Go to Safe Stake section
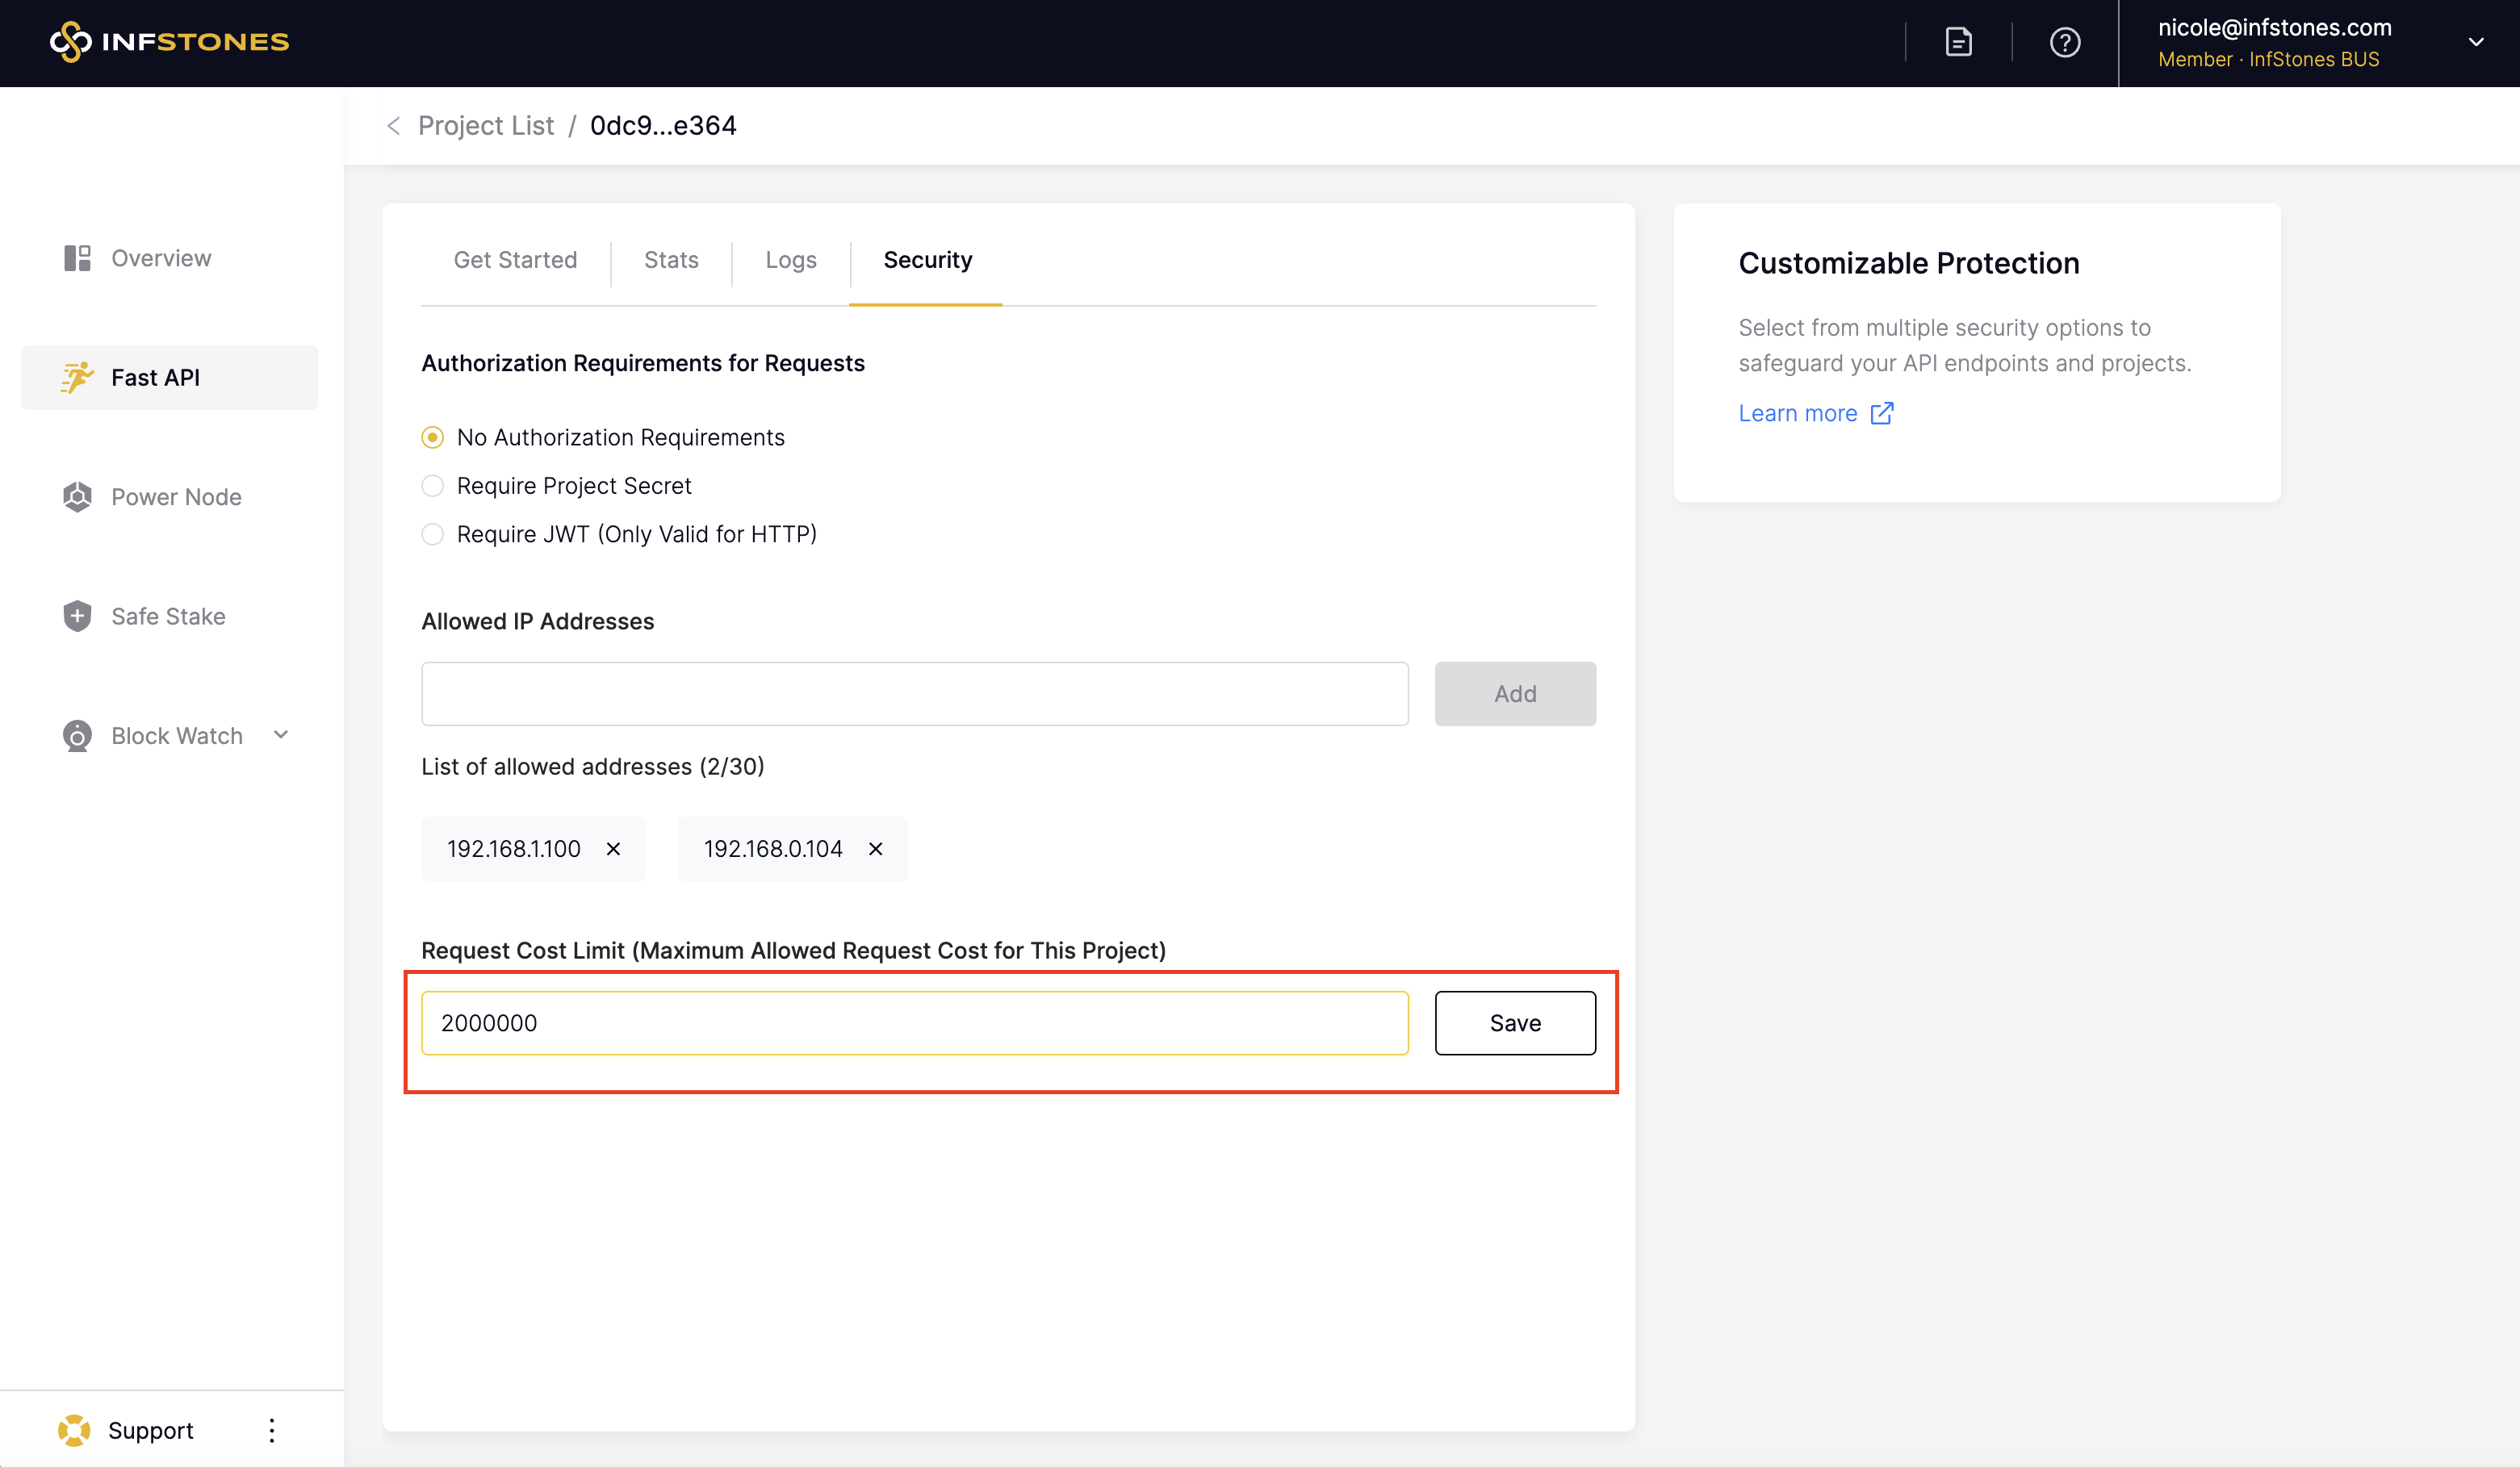 pos(167,616)
